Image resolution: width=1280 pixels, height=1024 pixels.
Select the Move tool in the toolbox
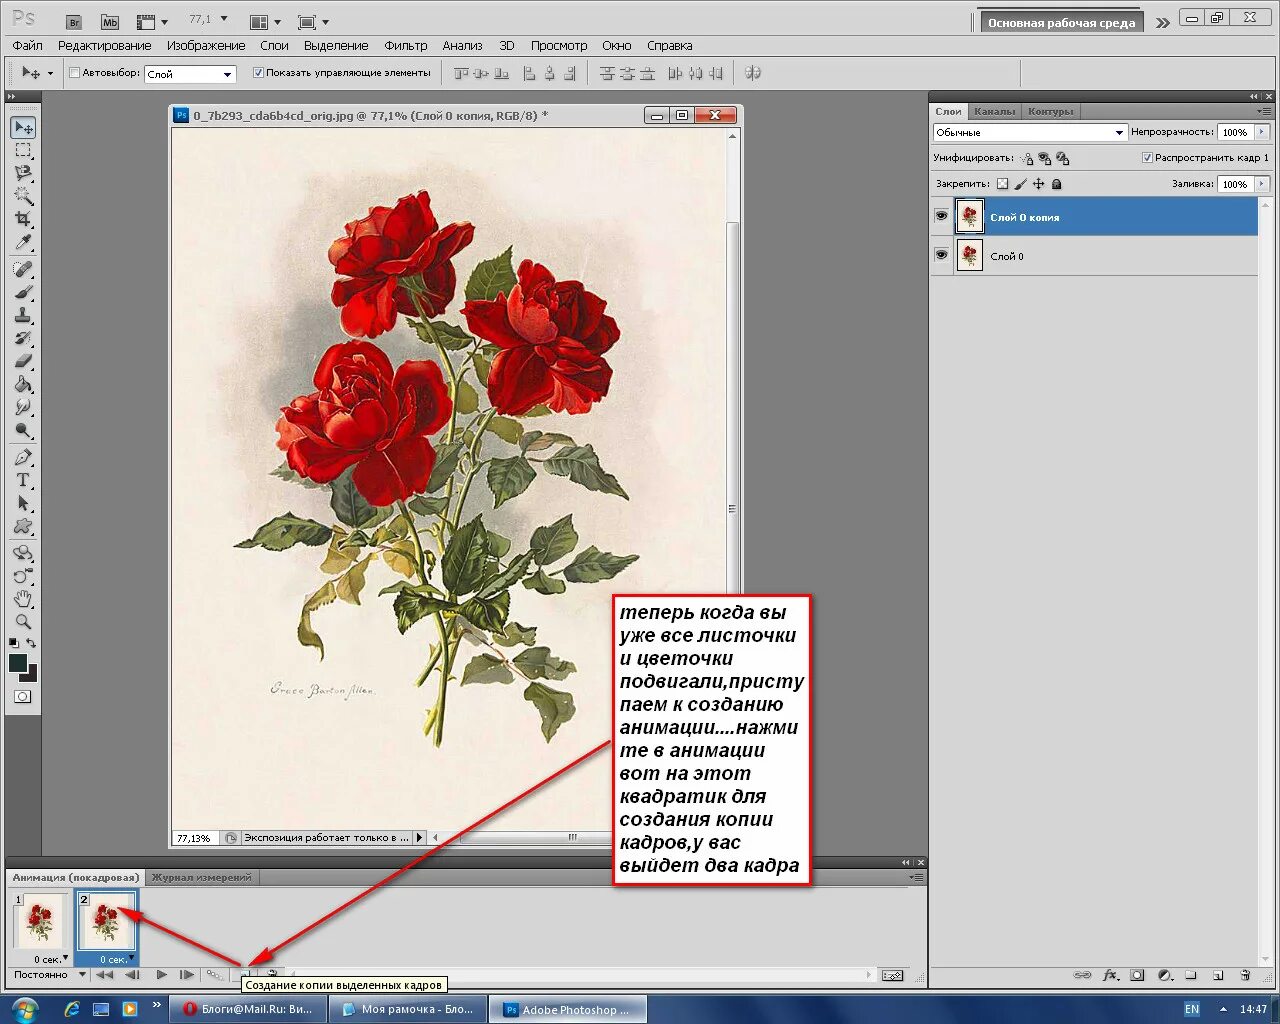point(23,128)
